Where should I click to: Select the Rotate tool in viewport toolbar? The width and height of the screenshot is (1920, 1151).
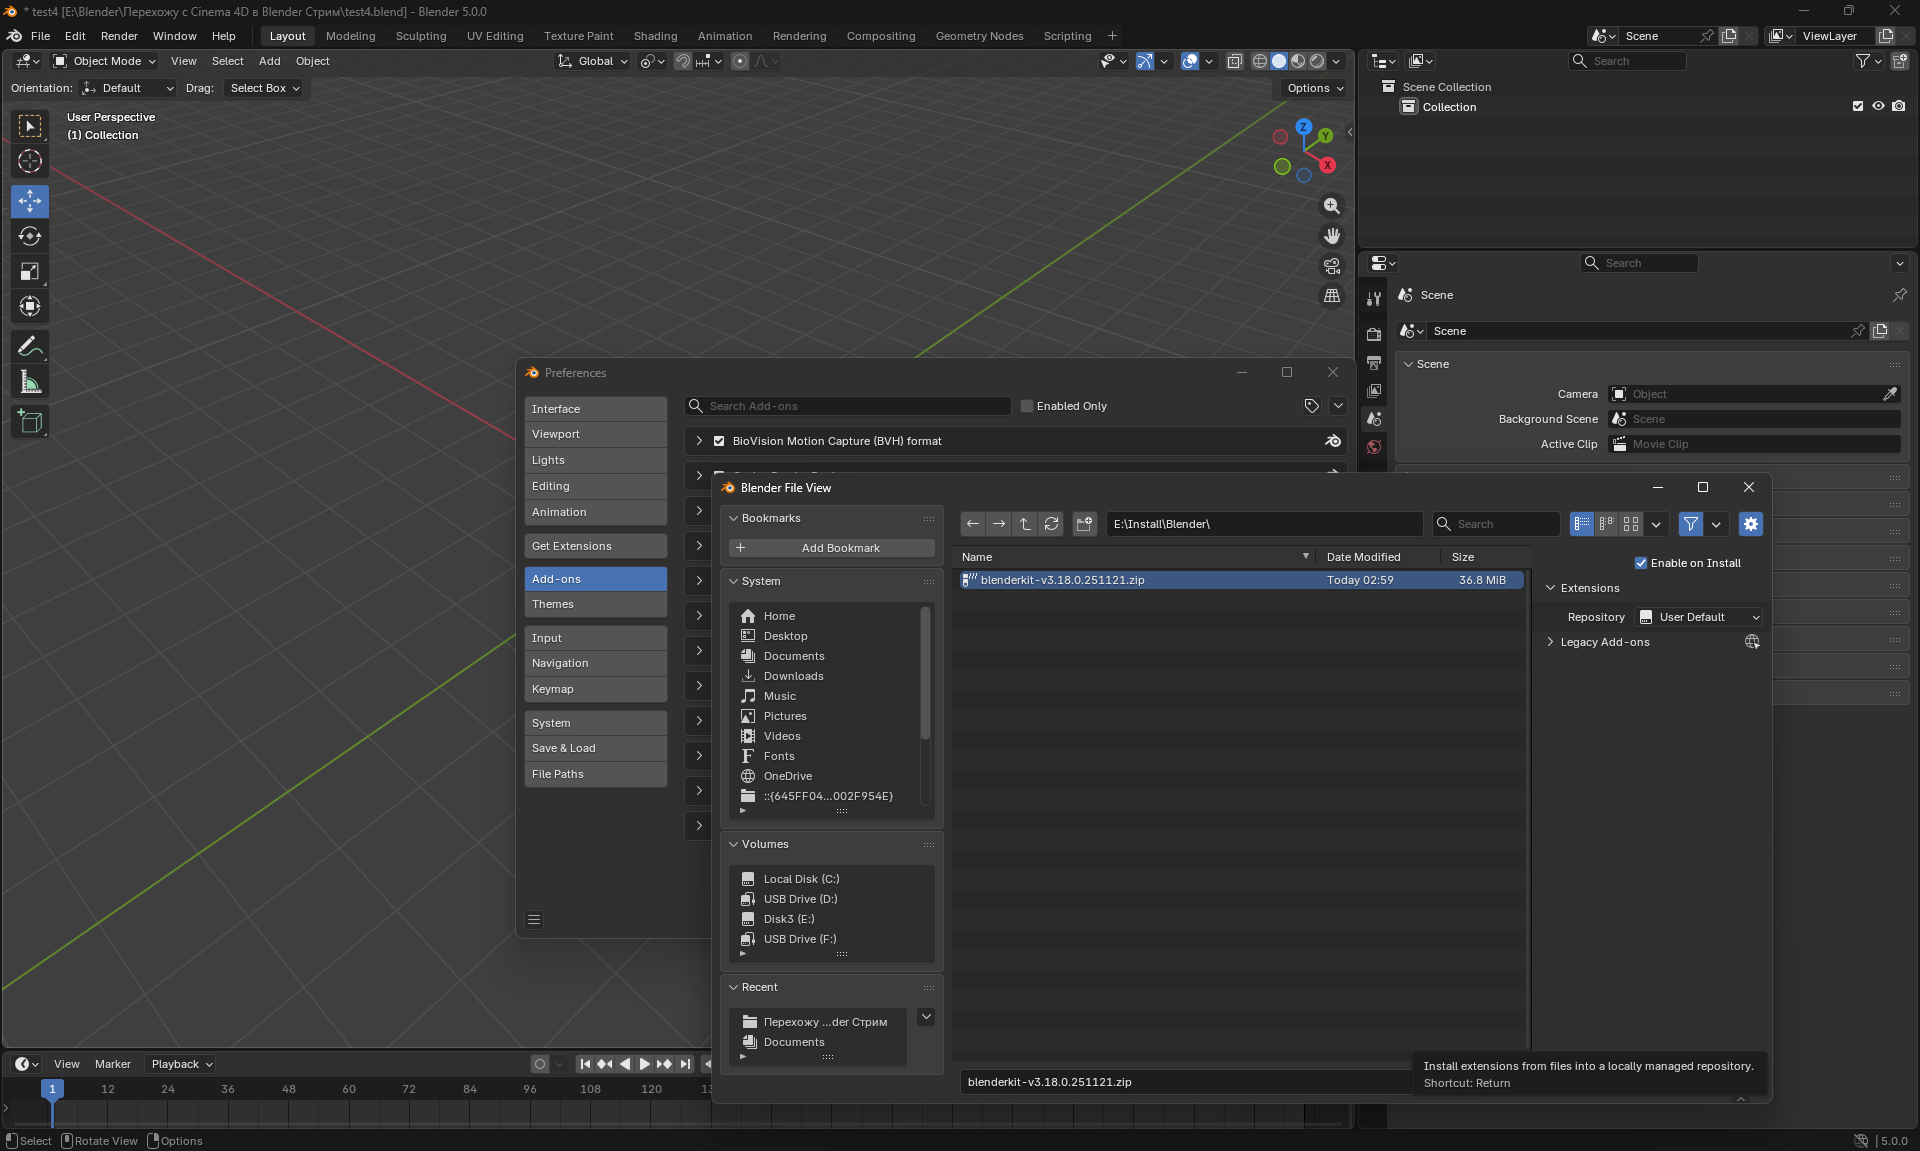[x=30, y=237]
